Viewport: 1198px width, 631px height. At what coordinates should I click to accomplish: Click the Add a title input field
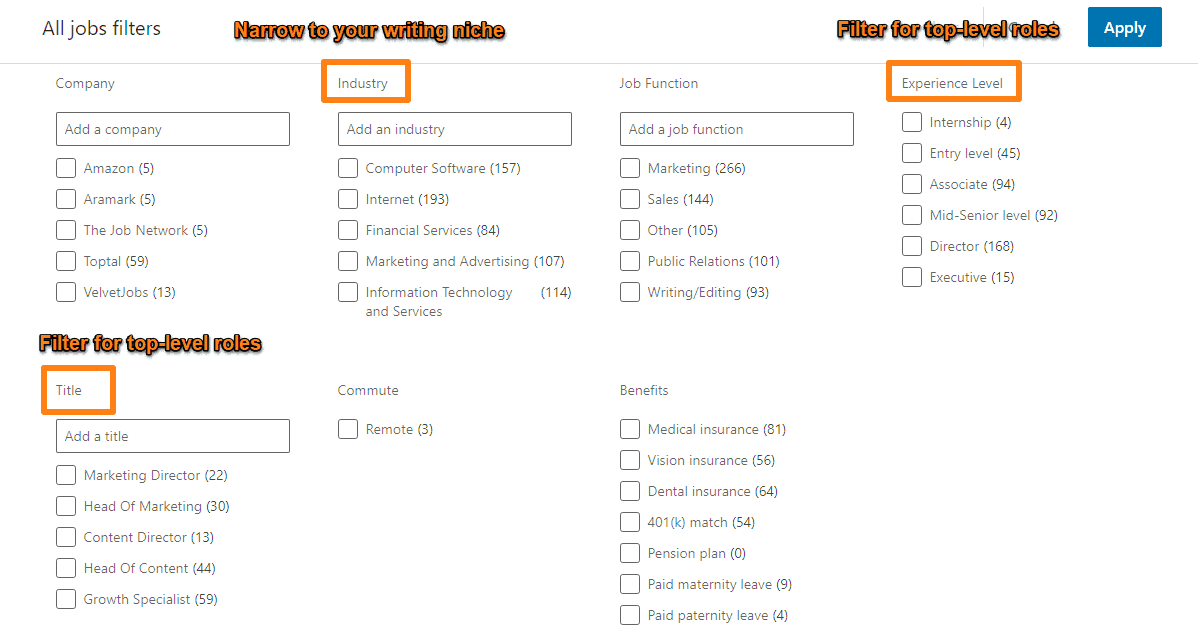[172, 436]
